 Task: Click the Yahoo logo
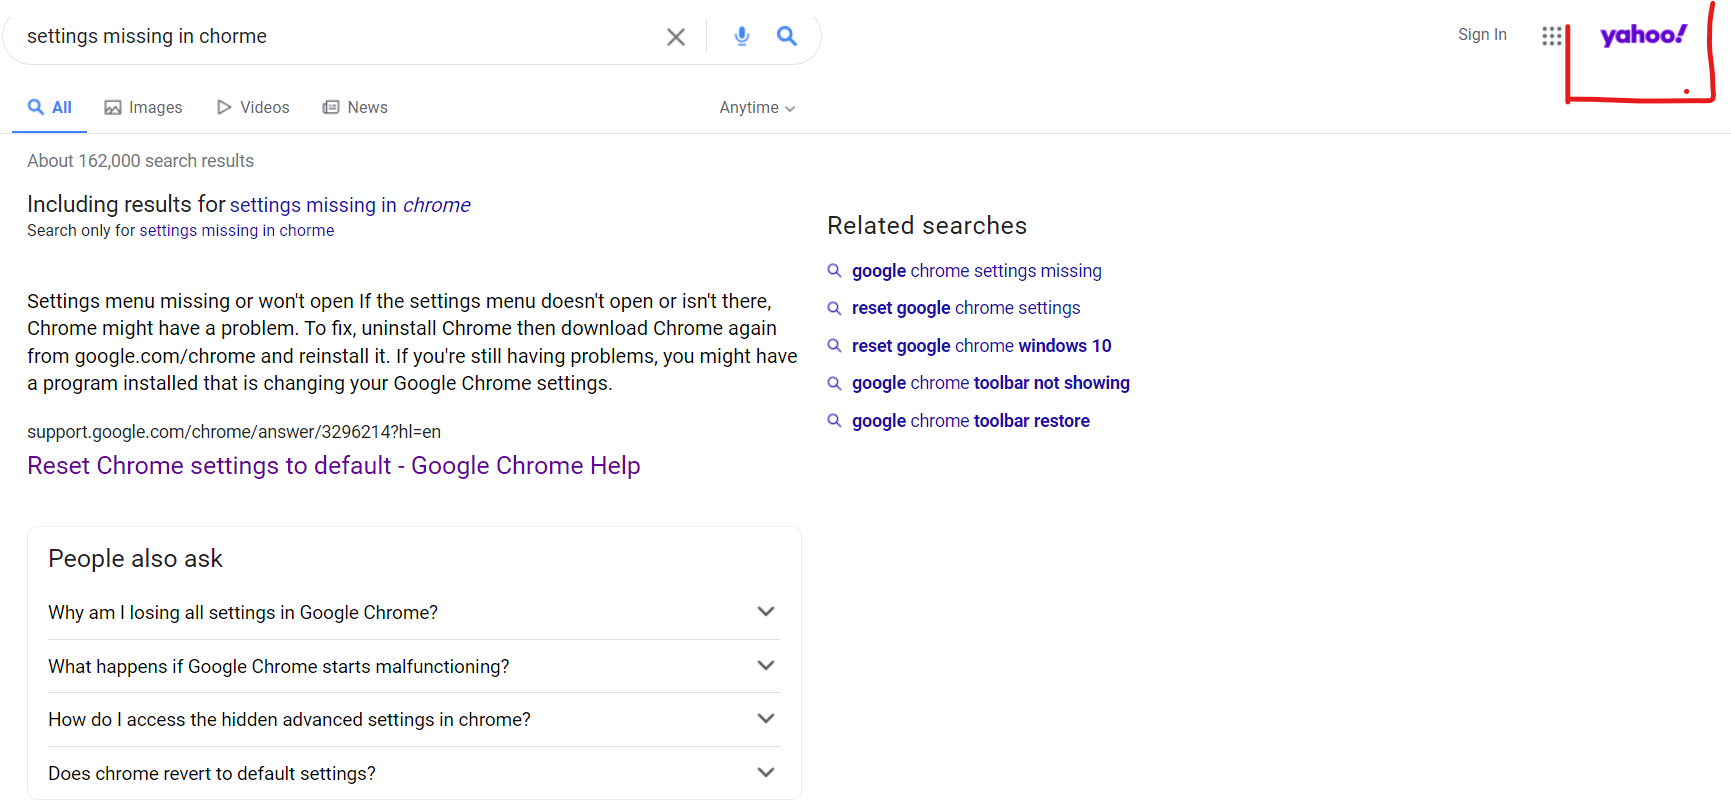1643,36
